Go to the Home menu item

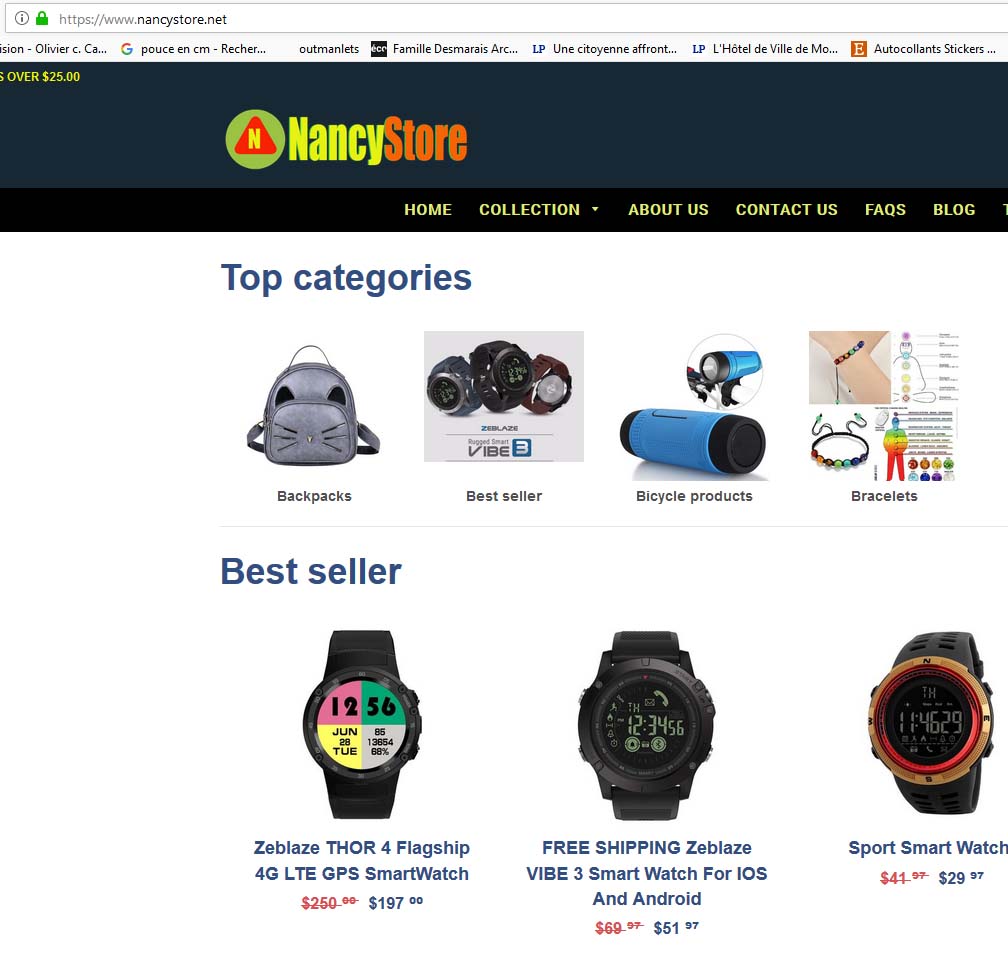(428, 210)
